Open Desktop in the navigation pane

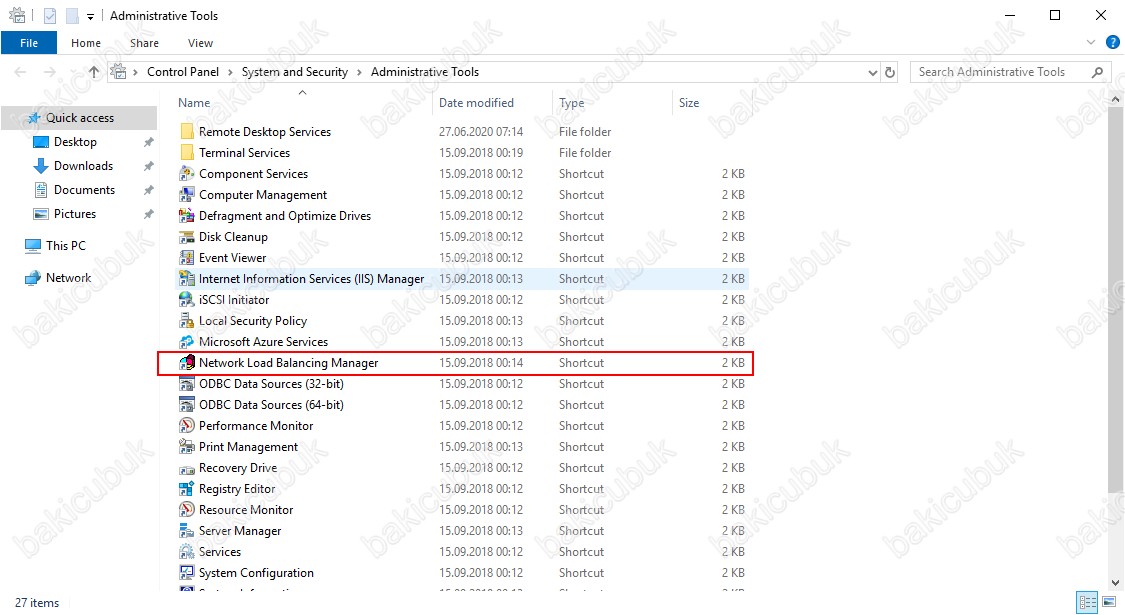click(75, 142)
